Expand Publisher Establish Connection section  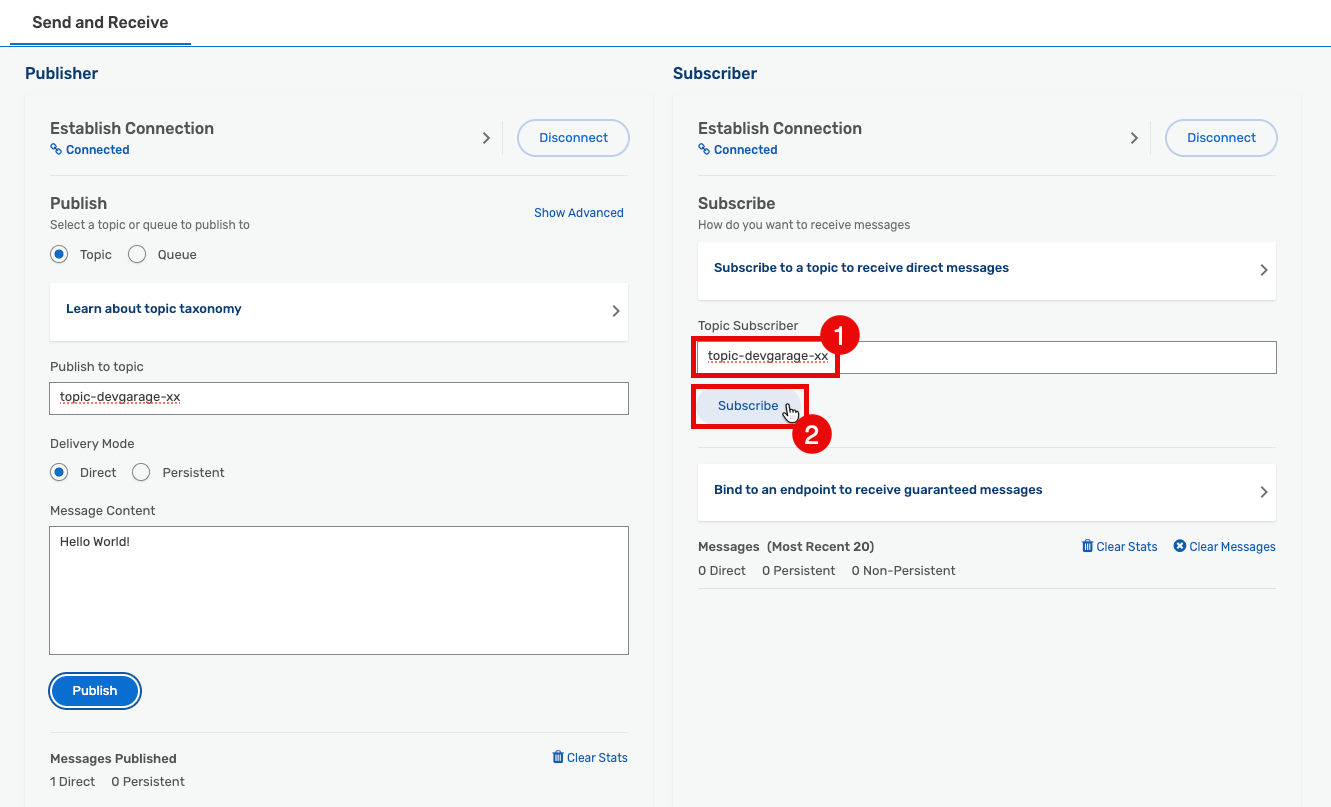coord(486,138)
